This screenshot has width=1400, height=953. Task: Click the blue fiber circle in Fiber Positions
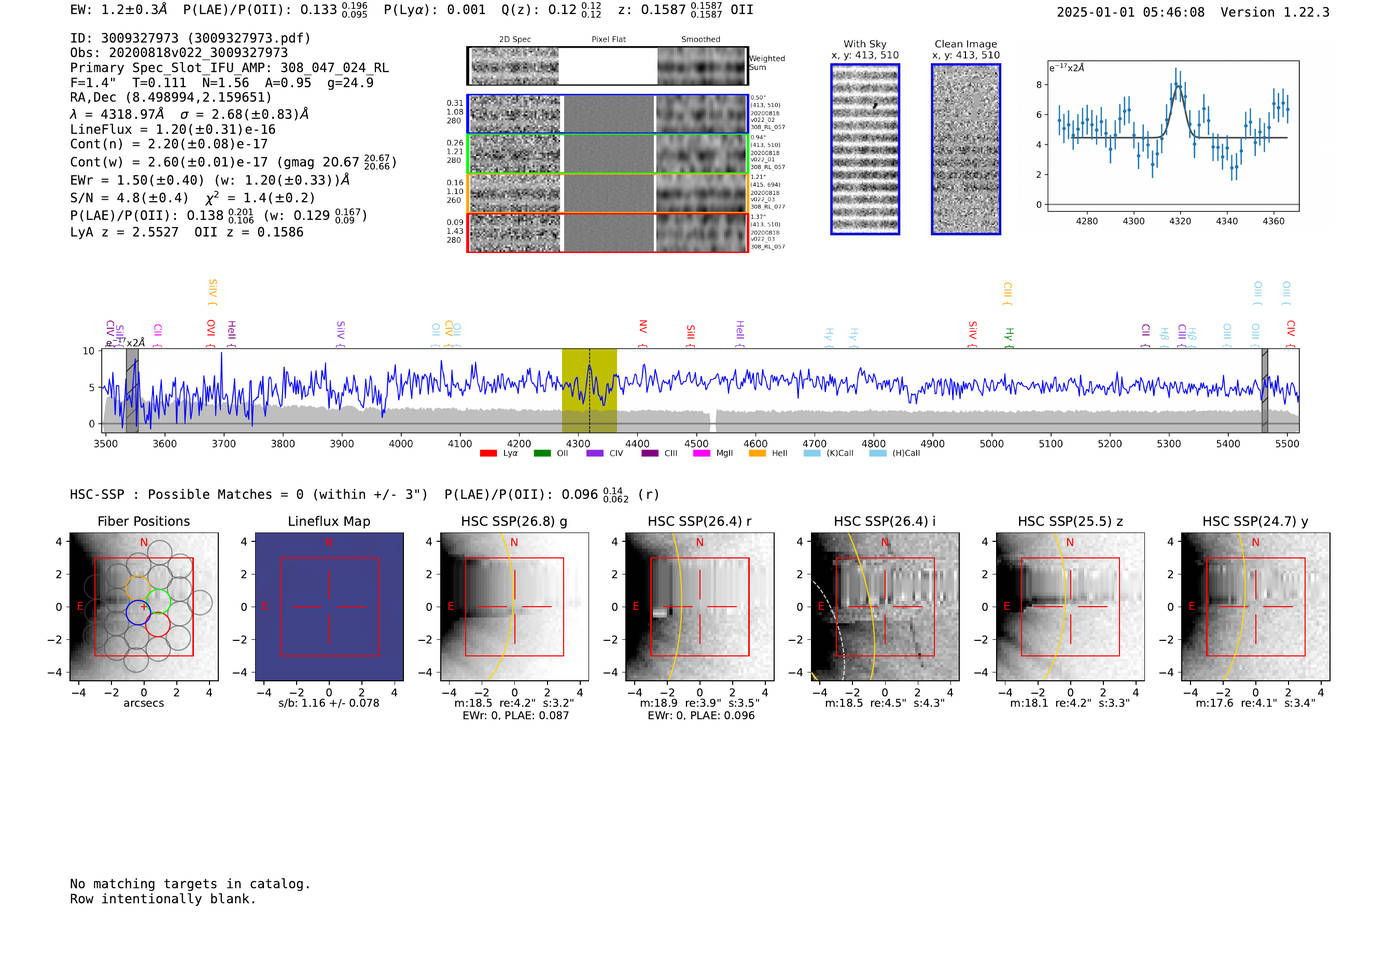pos(138,612)
